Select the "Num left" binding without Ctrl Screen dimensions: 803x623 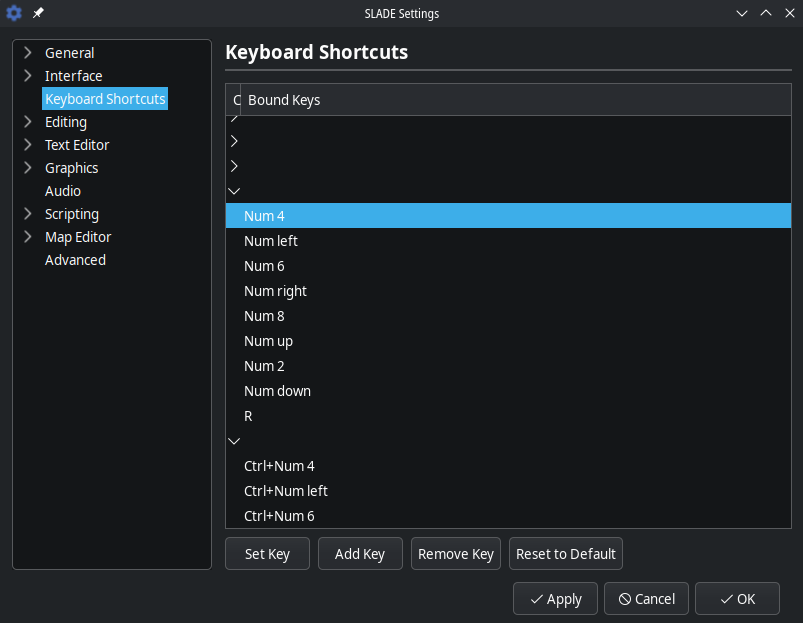click(x=509, y=241)
